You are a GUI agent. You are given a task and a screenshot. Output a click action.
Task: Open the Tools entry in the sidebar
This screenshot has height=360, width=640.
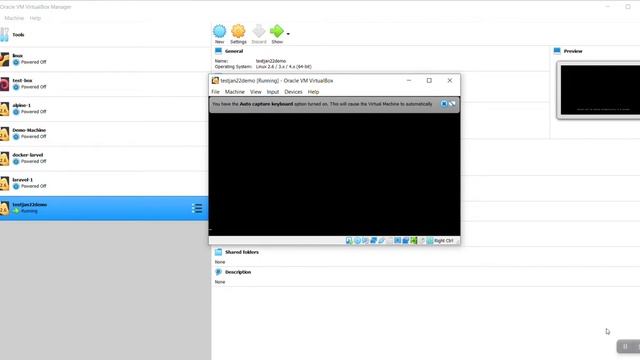pos(104,35)
